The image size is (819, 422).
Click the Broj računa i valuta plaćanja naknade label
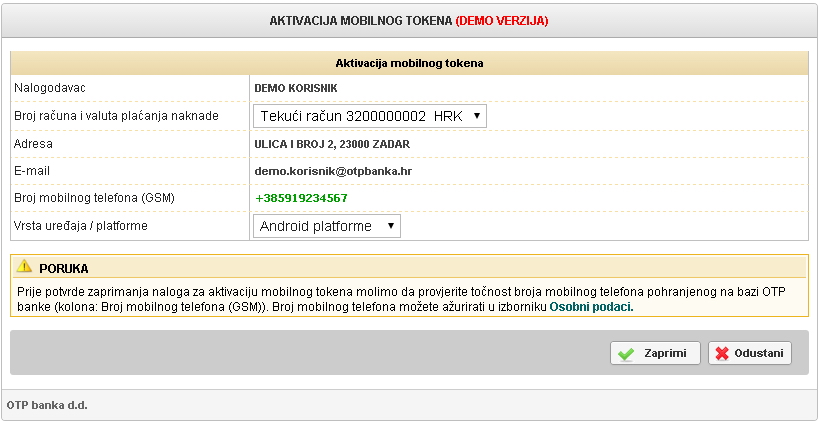coord(116,116)
